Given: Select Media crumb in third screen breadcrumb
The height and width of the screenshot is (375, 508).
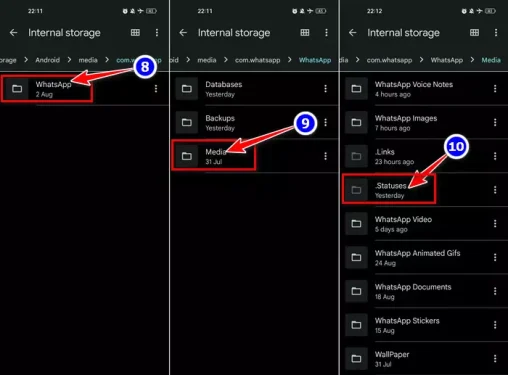Looking at the screenshot, I should point(491,60).
